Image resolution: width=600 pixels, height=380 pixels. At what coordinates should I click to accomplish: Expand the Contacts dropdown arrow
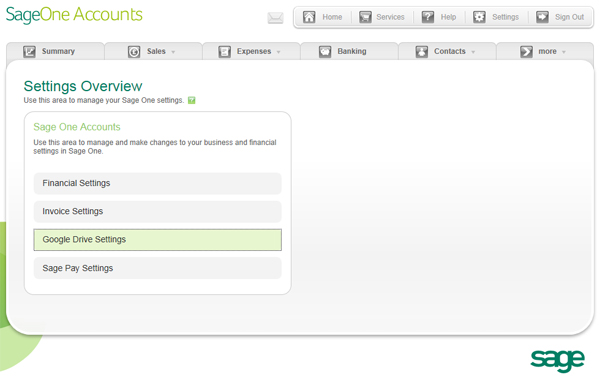pos(473,52)
